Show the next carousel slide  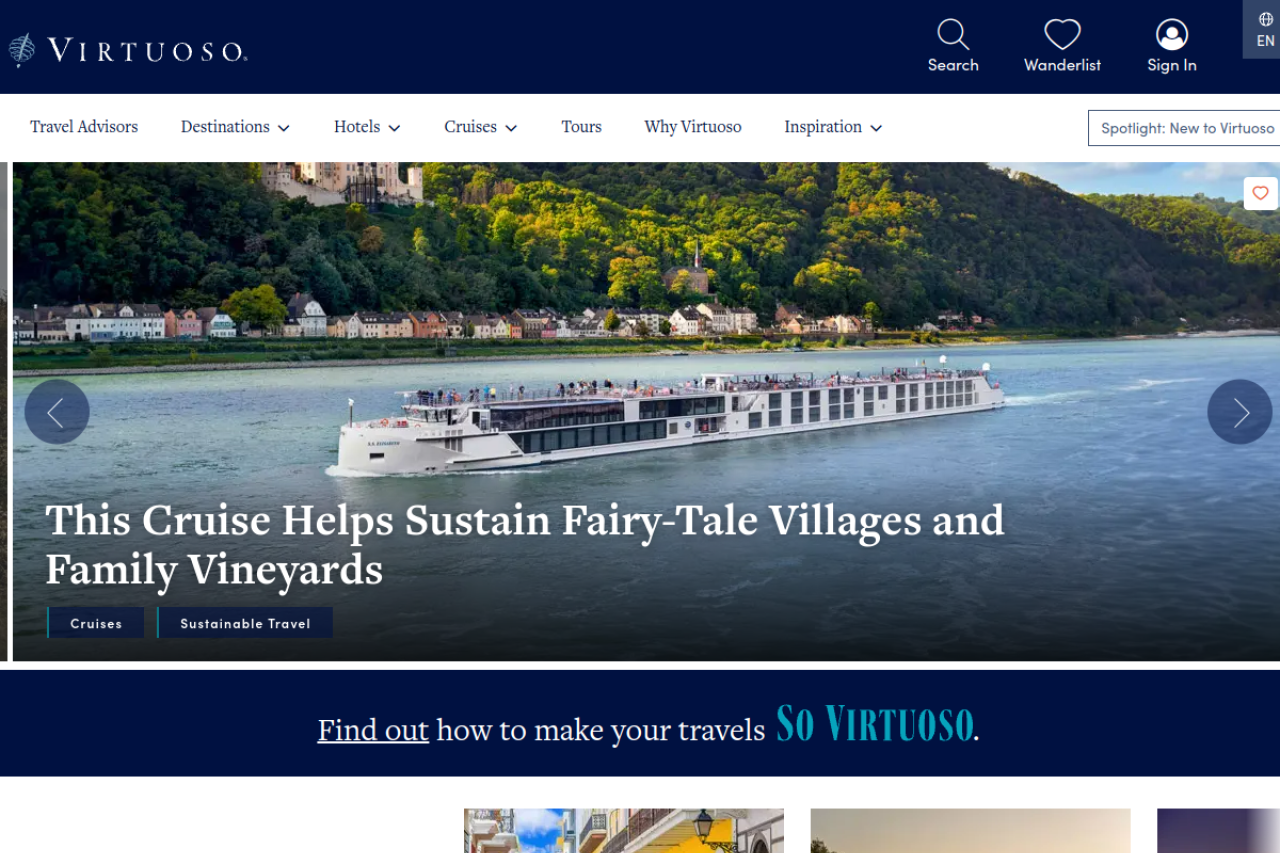click(1240, 412)
